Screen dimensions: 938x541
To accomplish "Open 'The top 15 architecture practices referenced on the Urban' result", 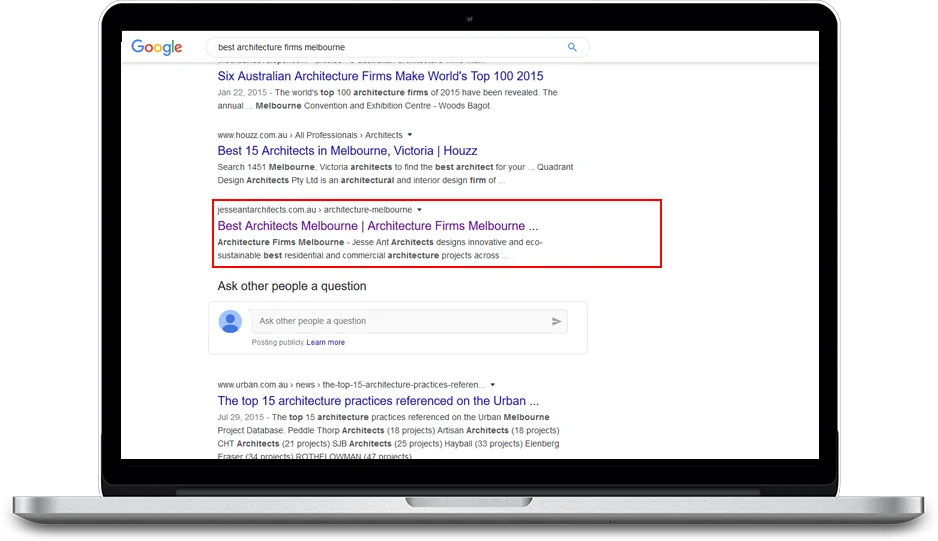I will coord(378,401).
